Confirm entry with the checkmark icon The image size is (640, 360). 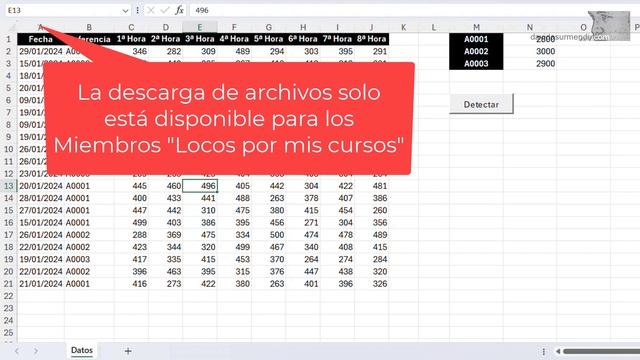165,11
